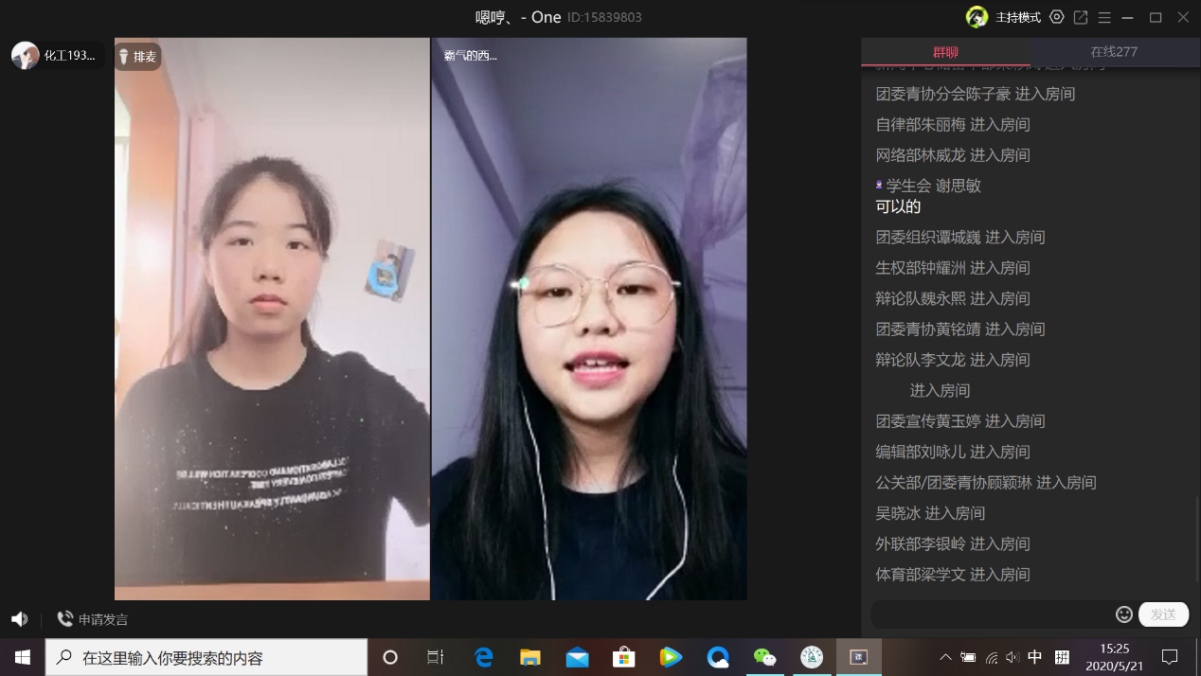Click the chat message input field
The image size is (1201, 676).
tap(990, 614)
